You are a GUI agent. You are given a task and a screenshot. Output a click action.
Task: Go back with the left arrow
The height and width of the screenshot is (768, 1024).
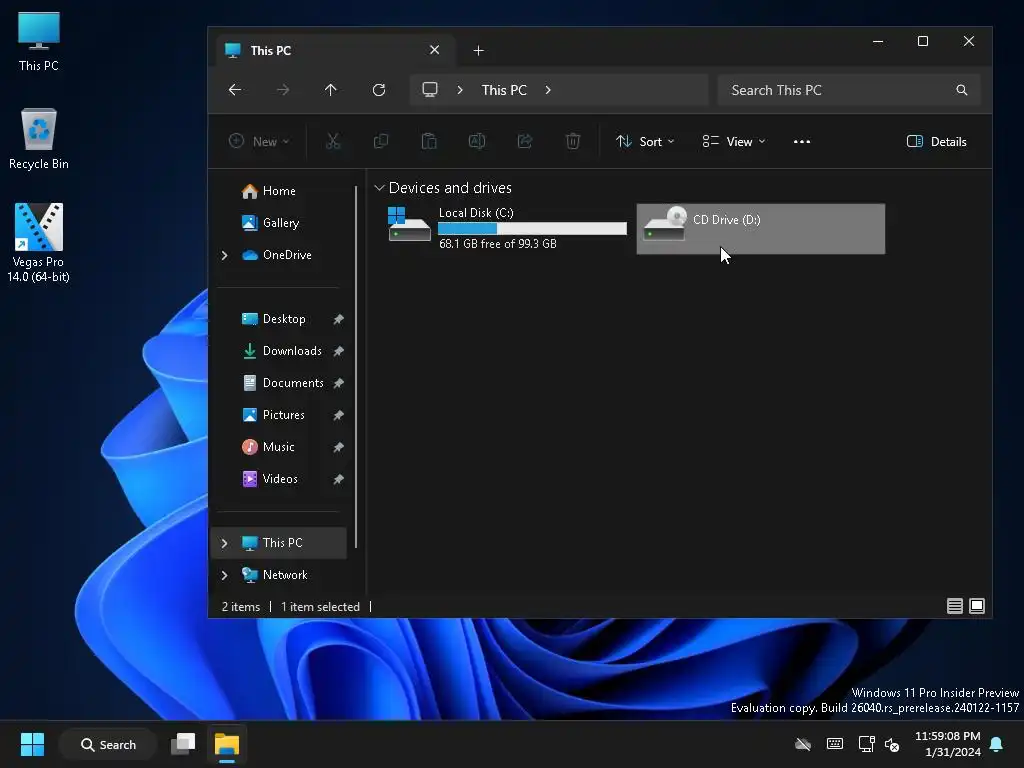click(235, 90)
